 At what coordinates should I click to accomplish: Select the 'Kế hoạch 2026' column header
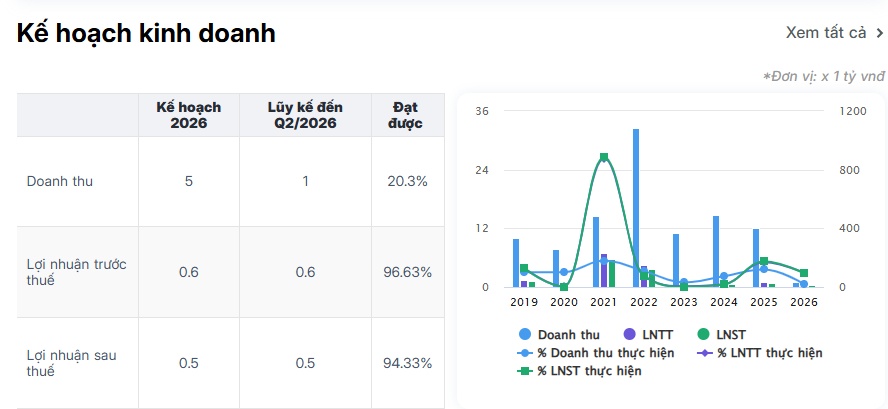189,115
